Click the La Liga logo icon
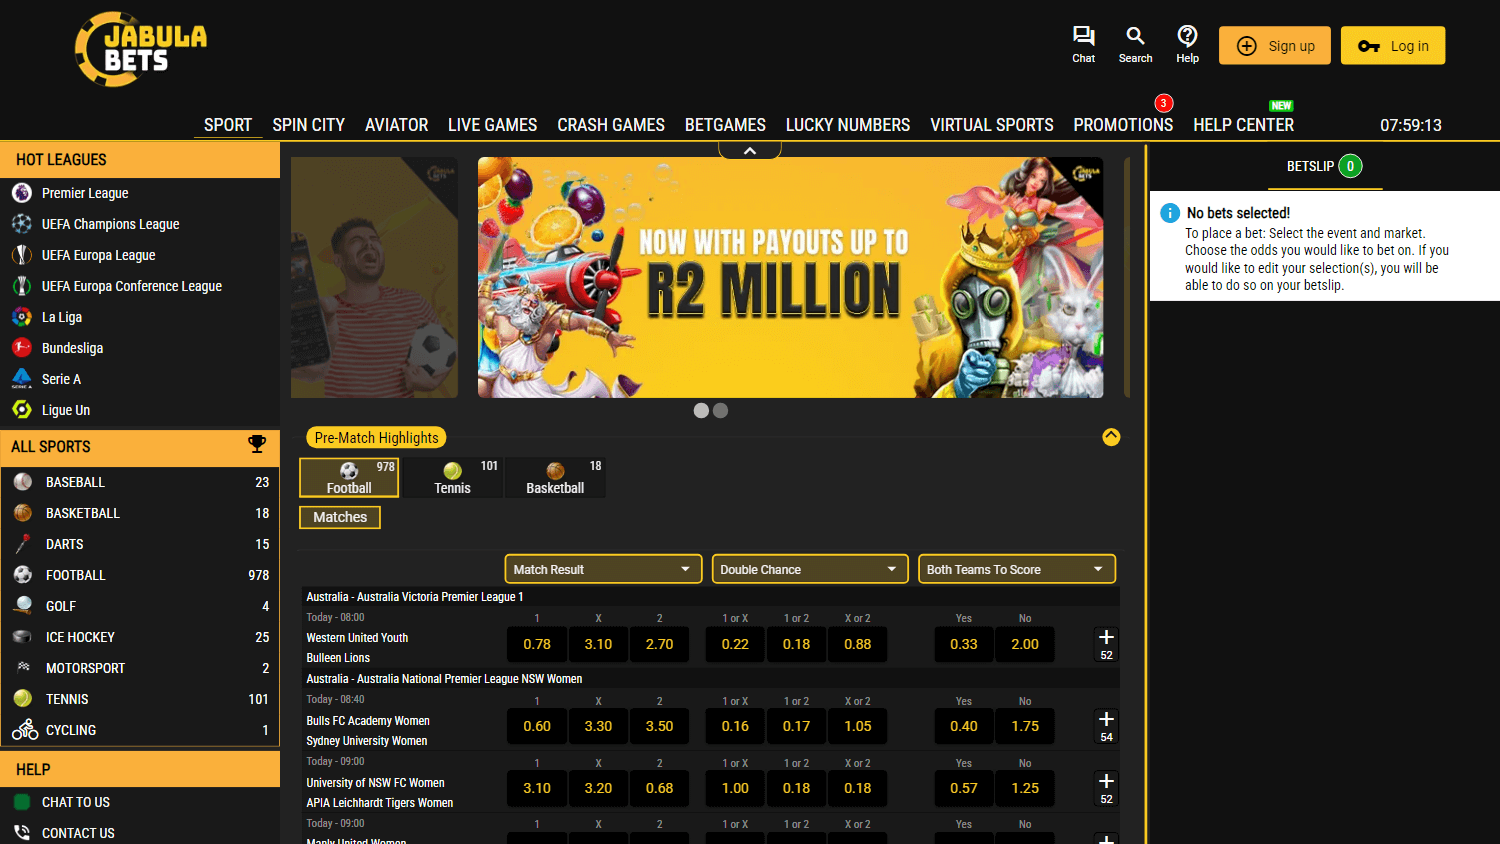 click(22, 317)
